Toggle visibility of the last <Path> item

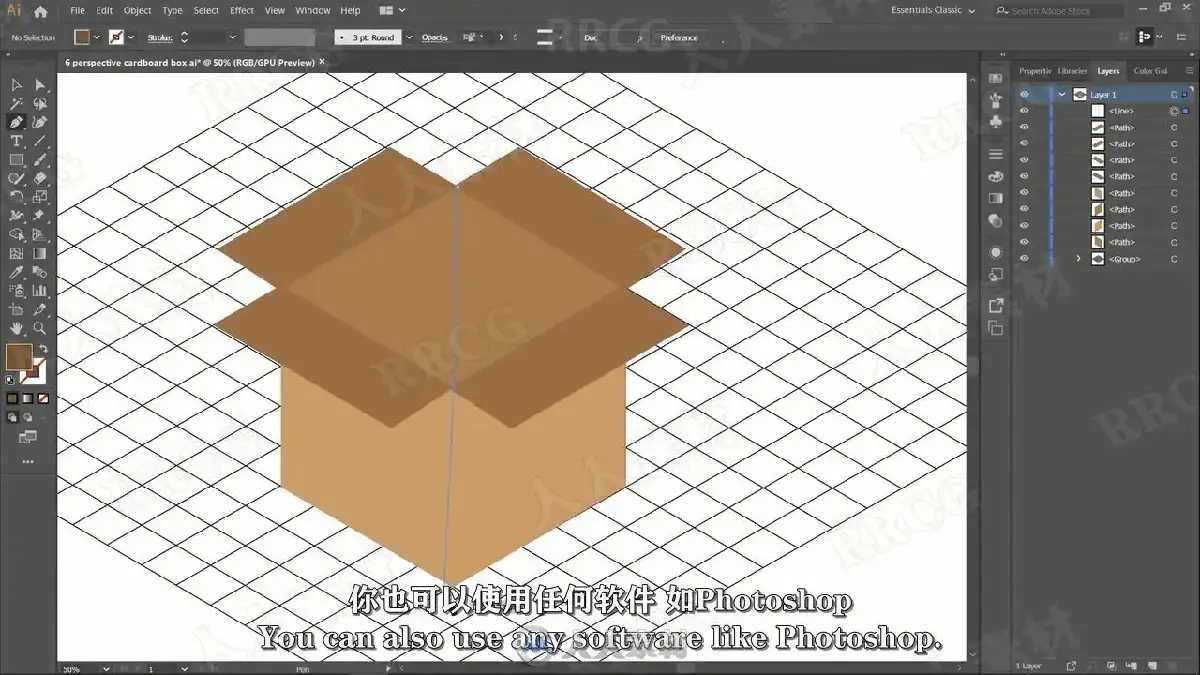[x=1024, y=242]
